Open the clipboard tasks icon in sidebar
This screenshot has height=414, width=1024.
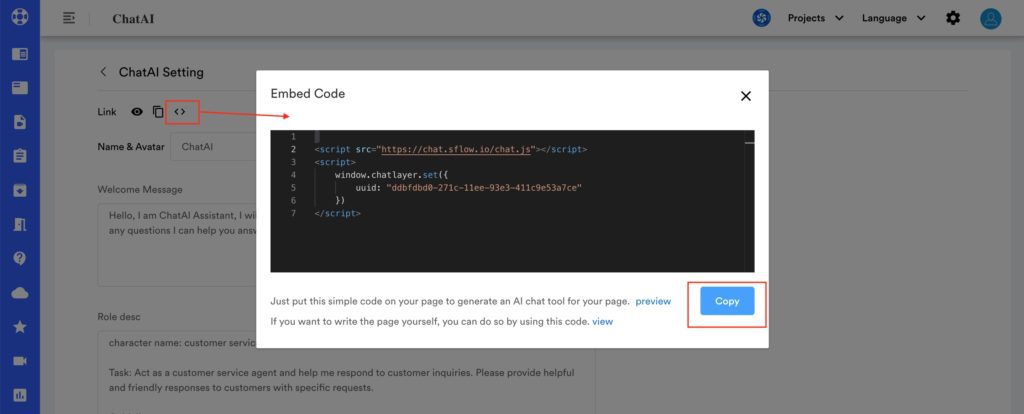coord(20,156)
